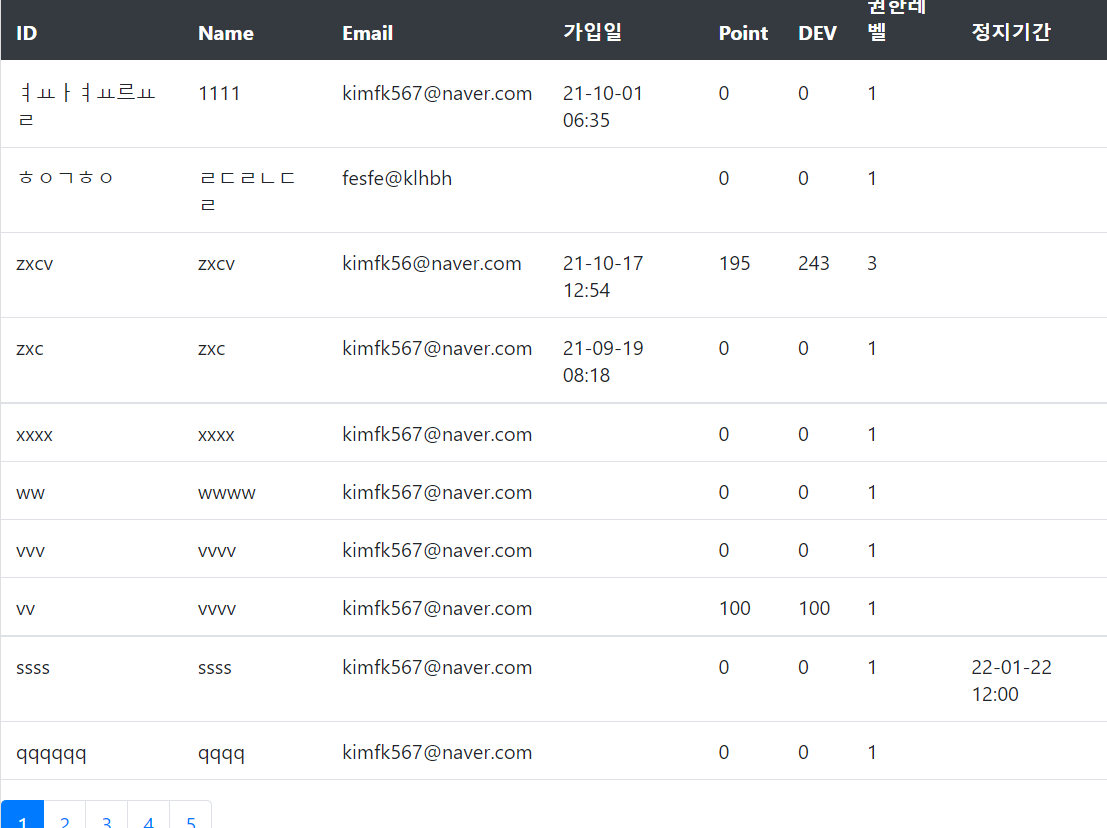
Task: Click the Point value 195
Action: point(734,263)
